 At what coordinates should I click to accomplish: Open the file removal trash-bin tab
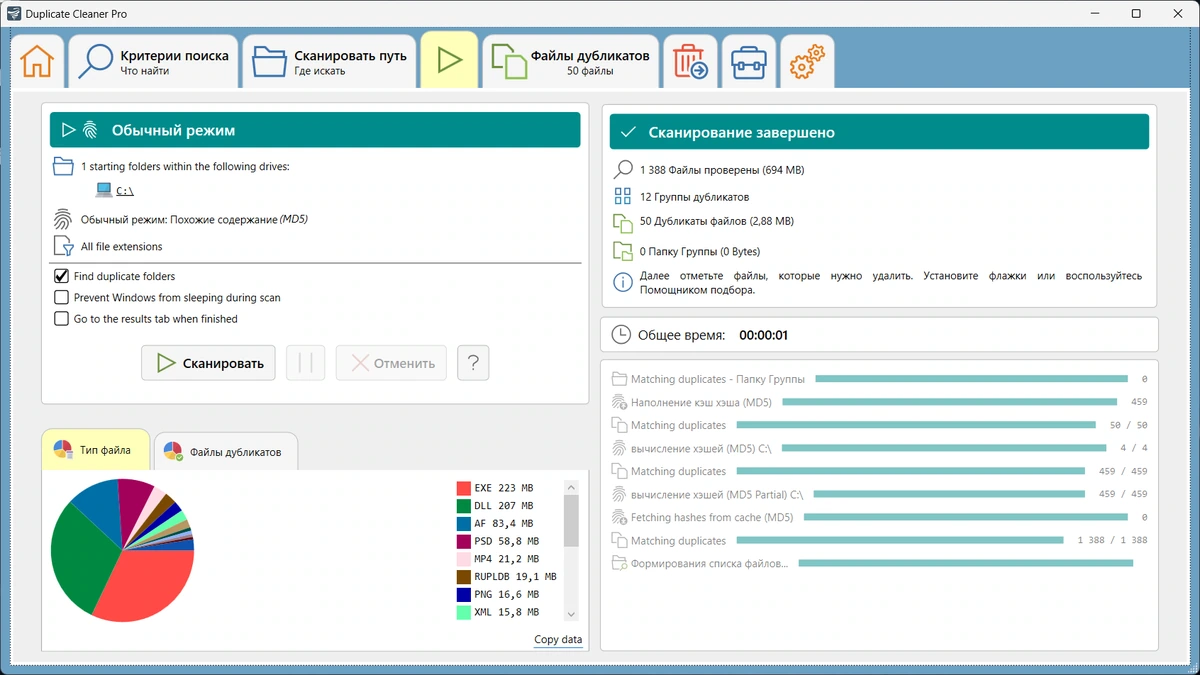pos(690,61)
